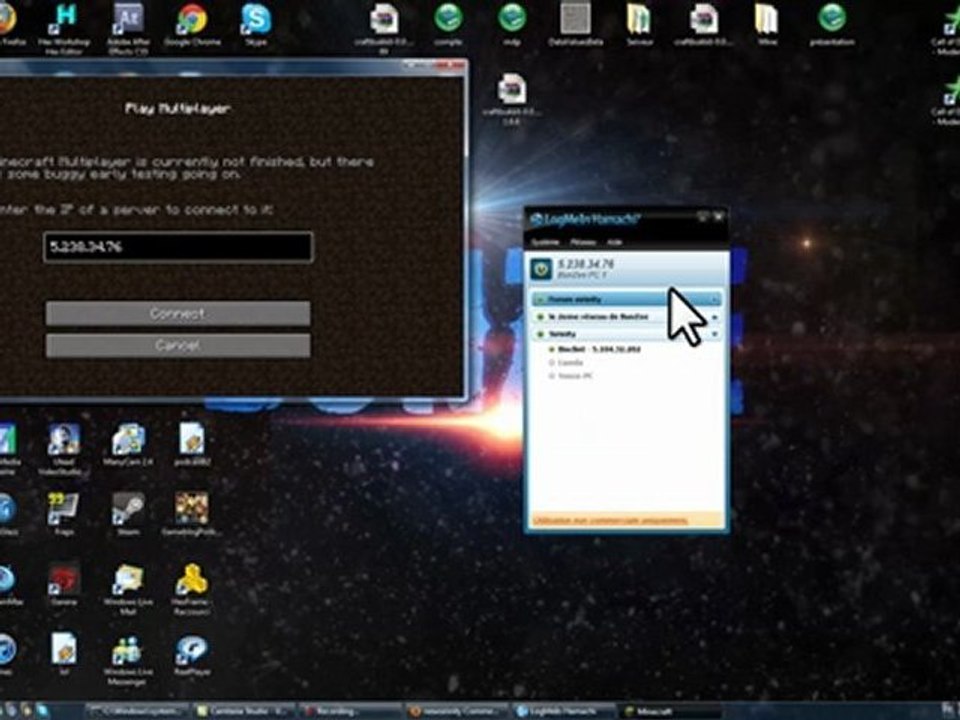Expand the highlighted first Hamachi network row

click(714, 299)
